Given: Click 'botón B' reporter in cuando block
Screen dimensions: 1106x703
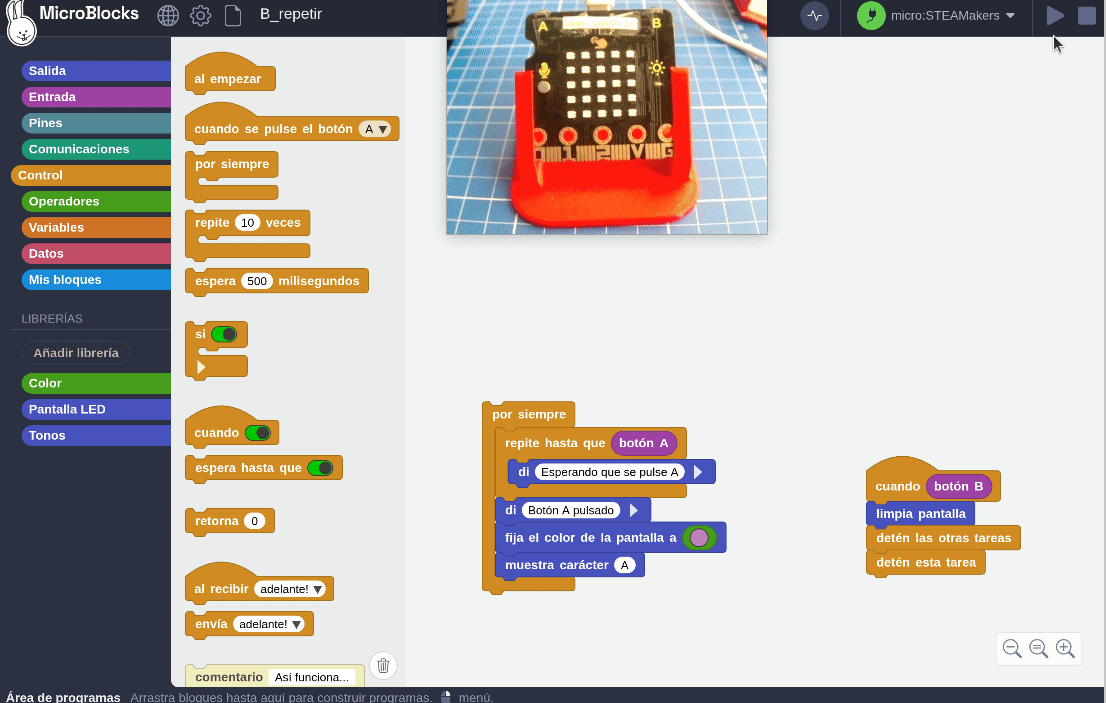Looking at the screenshot, I should 959,486.
